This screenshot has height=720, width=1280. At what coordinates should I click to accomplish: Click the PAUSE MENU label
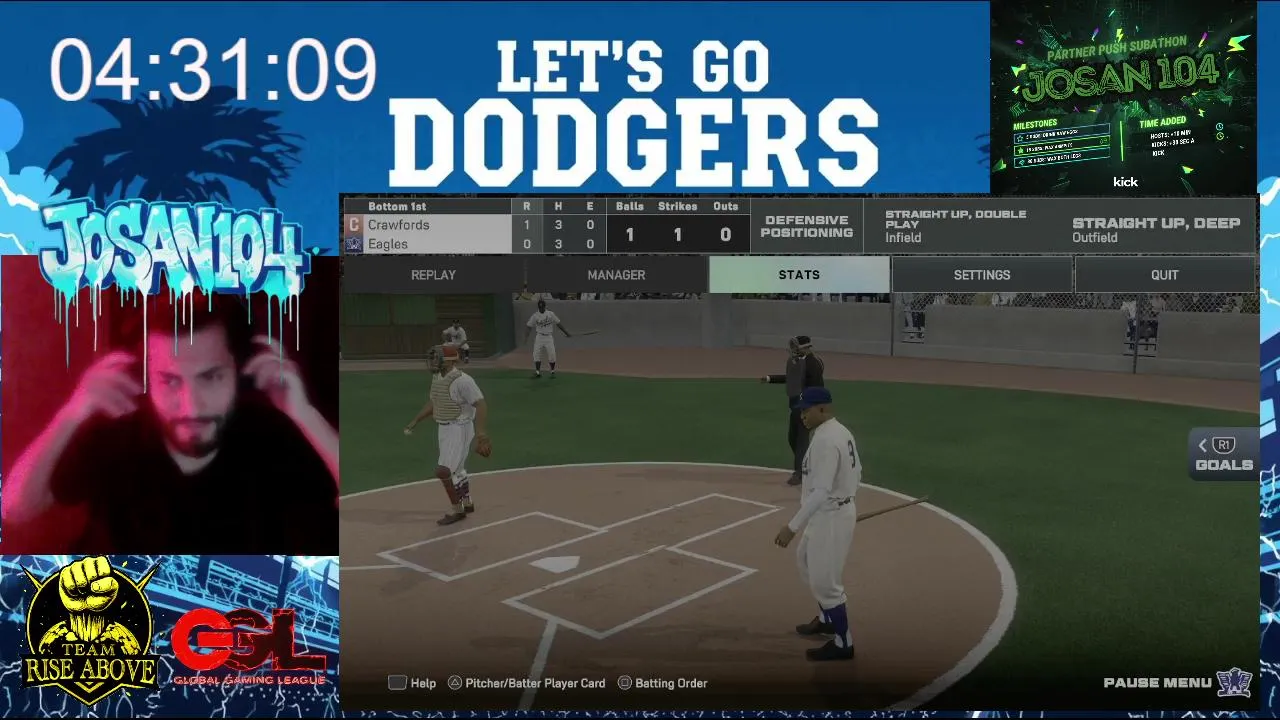[x=1157, y=683]
